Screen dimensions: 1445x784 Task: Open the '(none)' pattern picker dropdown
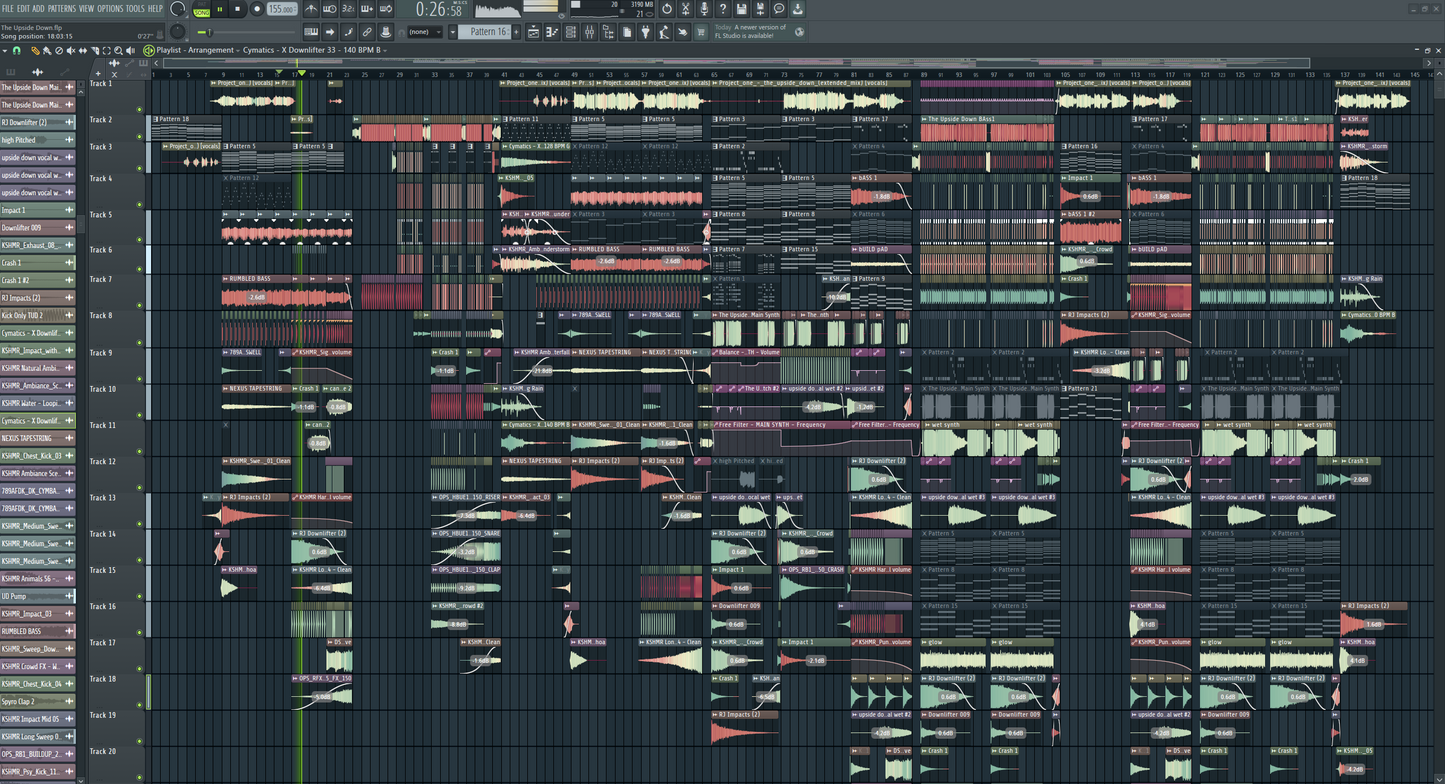(425, 31)
